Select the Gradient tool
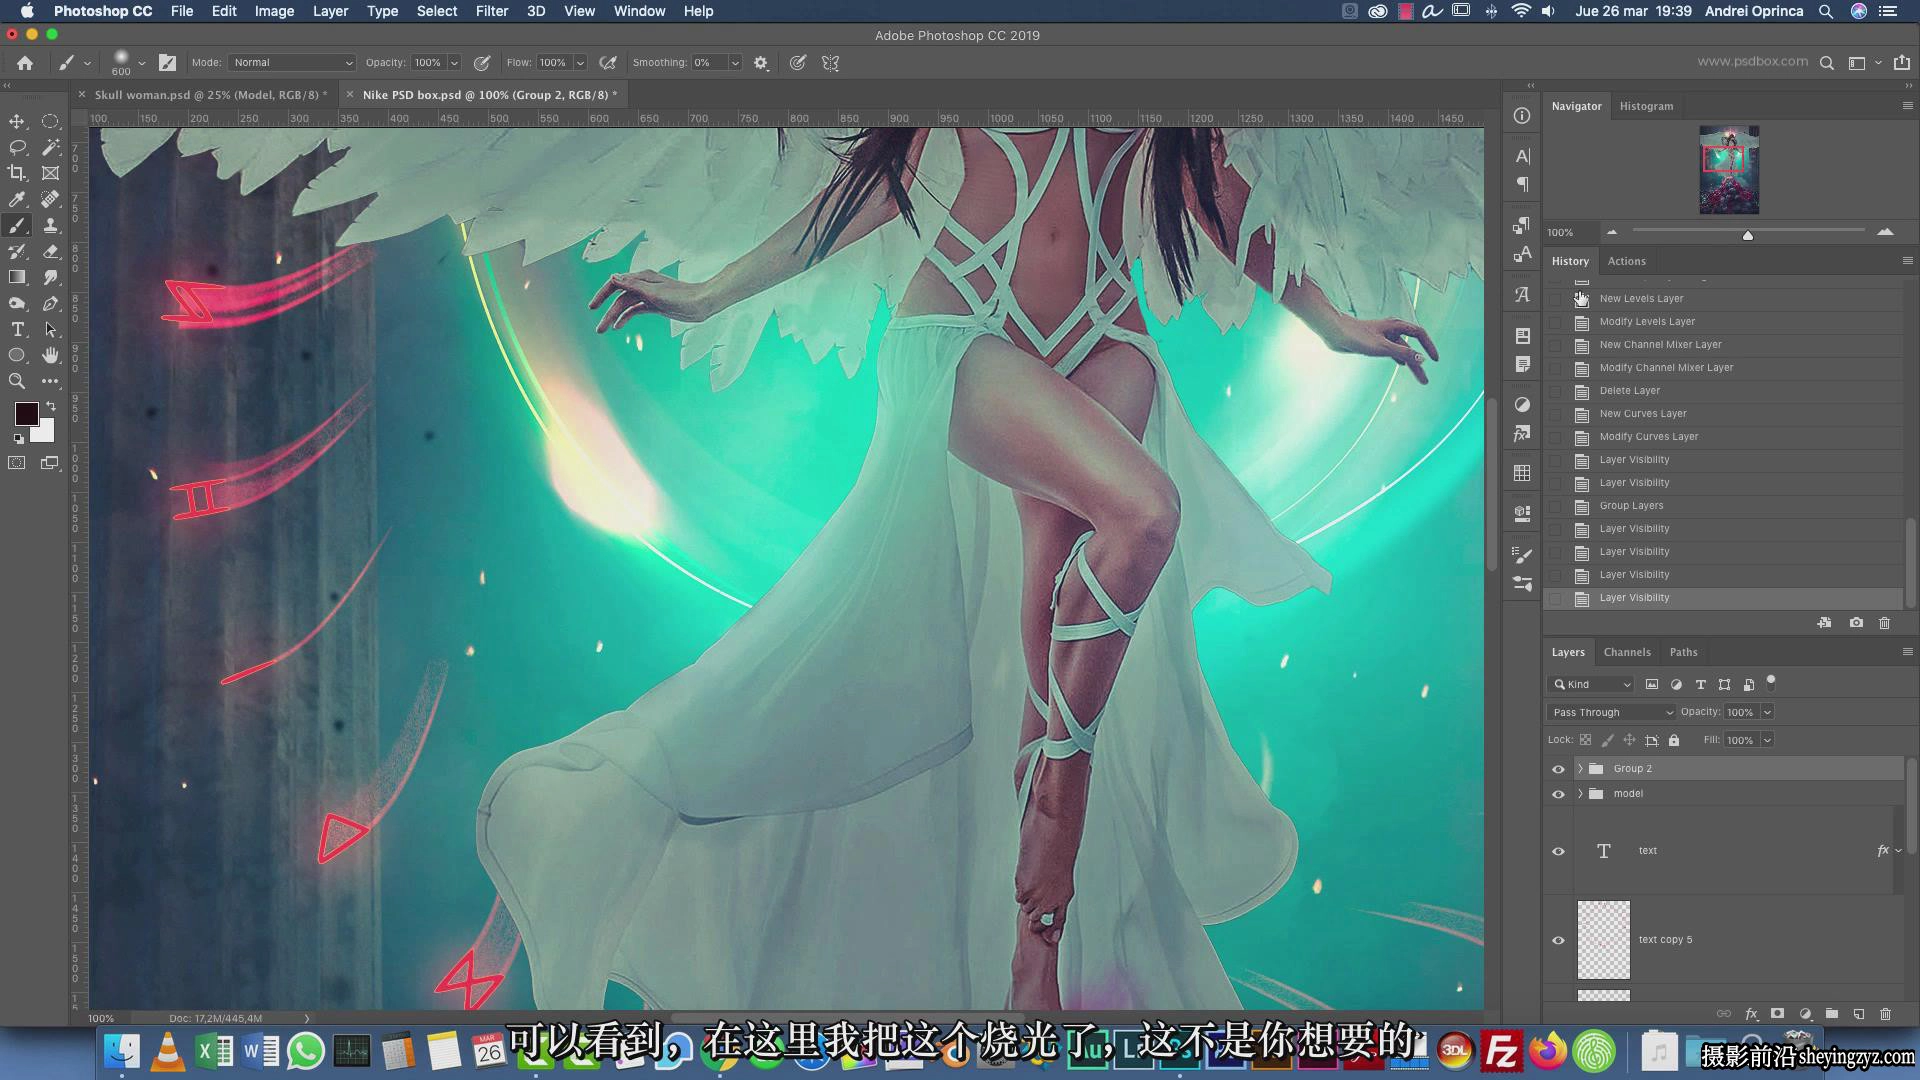This screenshot has height=1080, width=1920. [x=17, y=277]
